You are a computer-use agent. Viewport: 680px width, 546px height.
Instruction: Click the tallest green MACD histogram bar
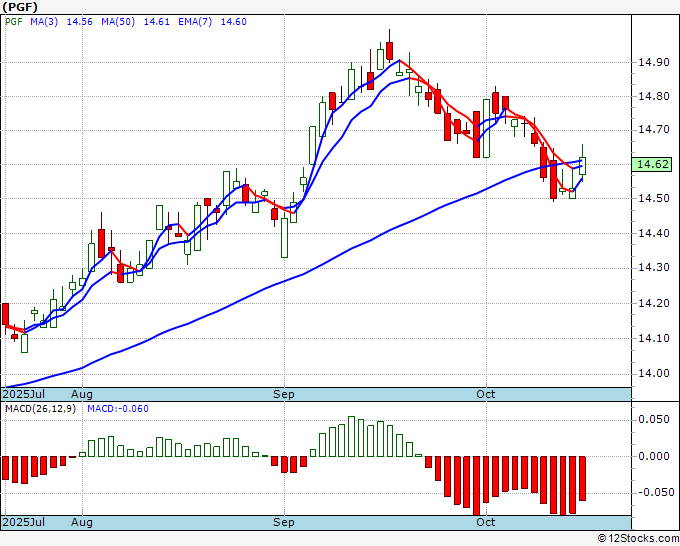tap(351, 436)
